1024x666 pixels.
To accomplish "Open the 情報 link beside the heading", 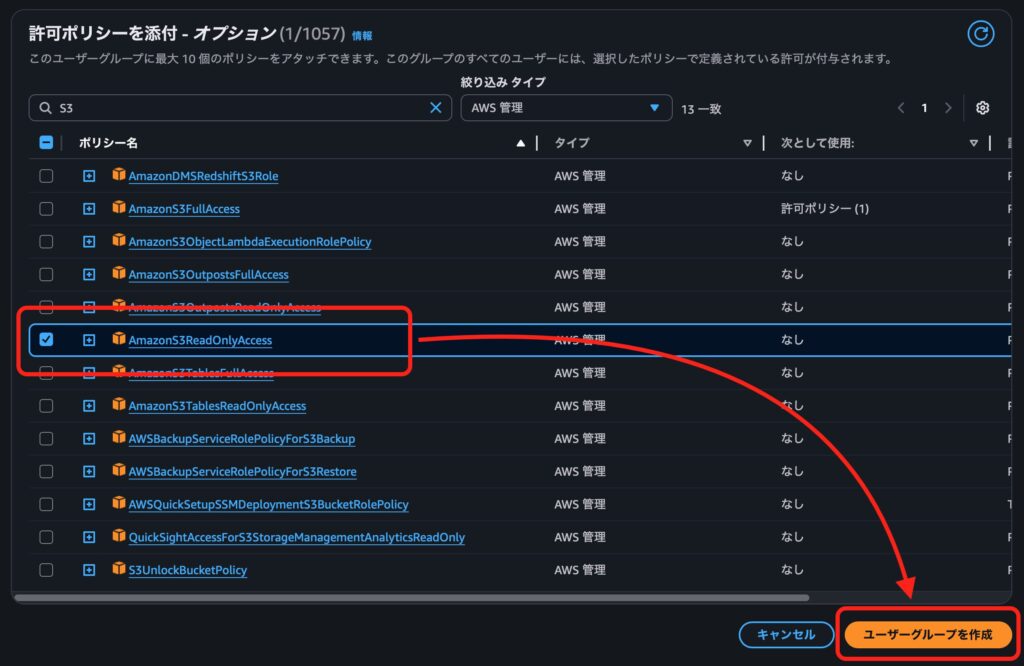I will coord(362,36).
